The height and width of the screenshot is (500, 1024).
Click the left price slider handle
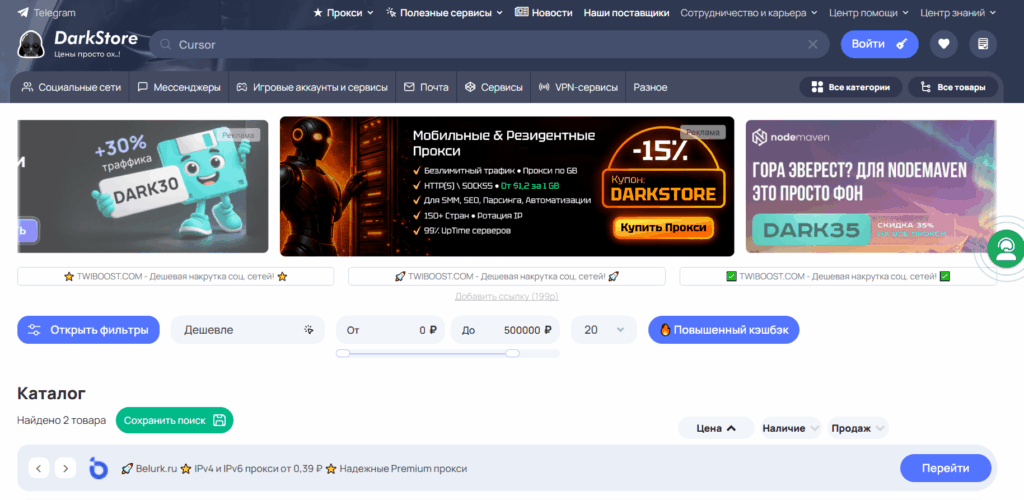click(x=343, y=353)
